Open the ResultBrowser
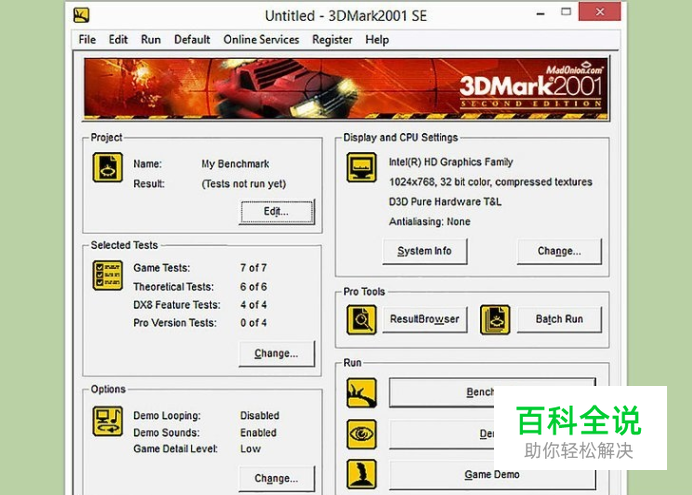The width and height of the screenshot is (692, 495). pyautogui.click(x=425, y=319)
